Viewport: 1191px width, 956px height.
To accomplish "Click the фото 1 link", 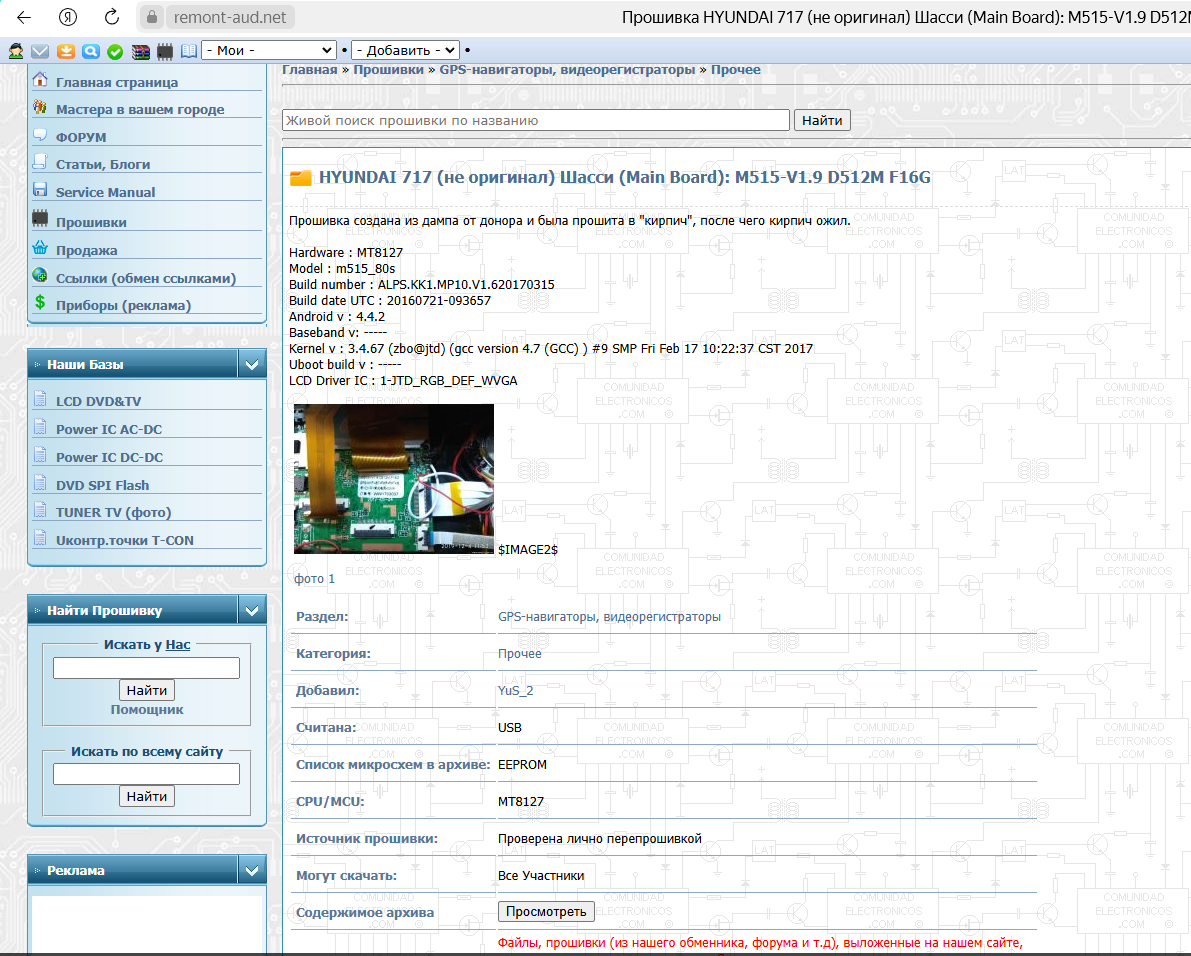I will pyautogui.click(x=314, y=579).
